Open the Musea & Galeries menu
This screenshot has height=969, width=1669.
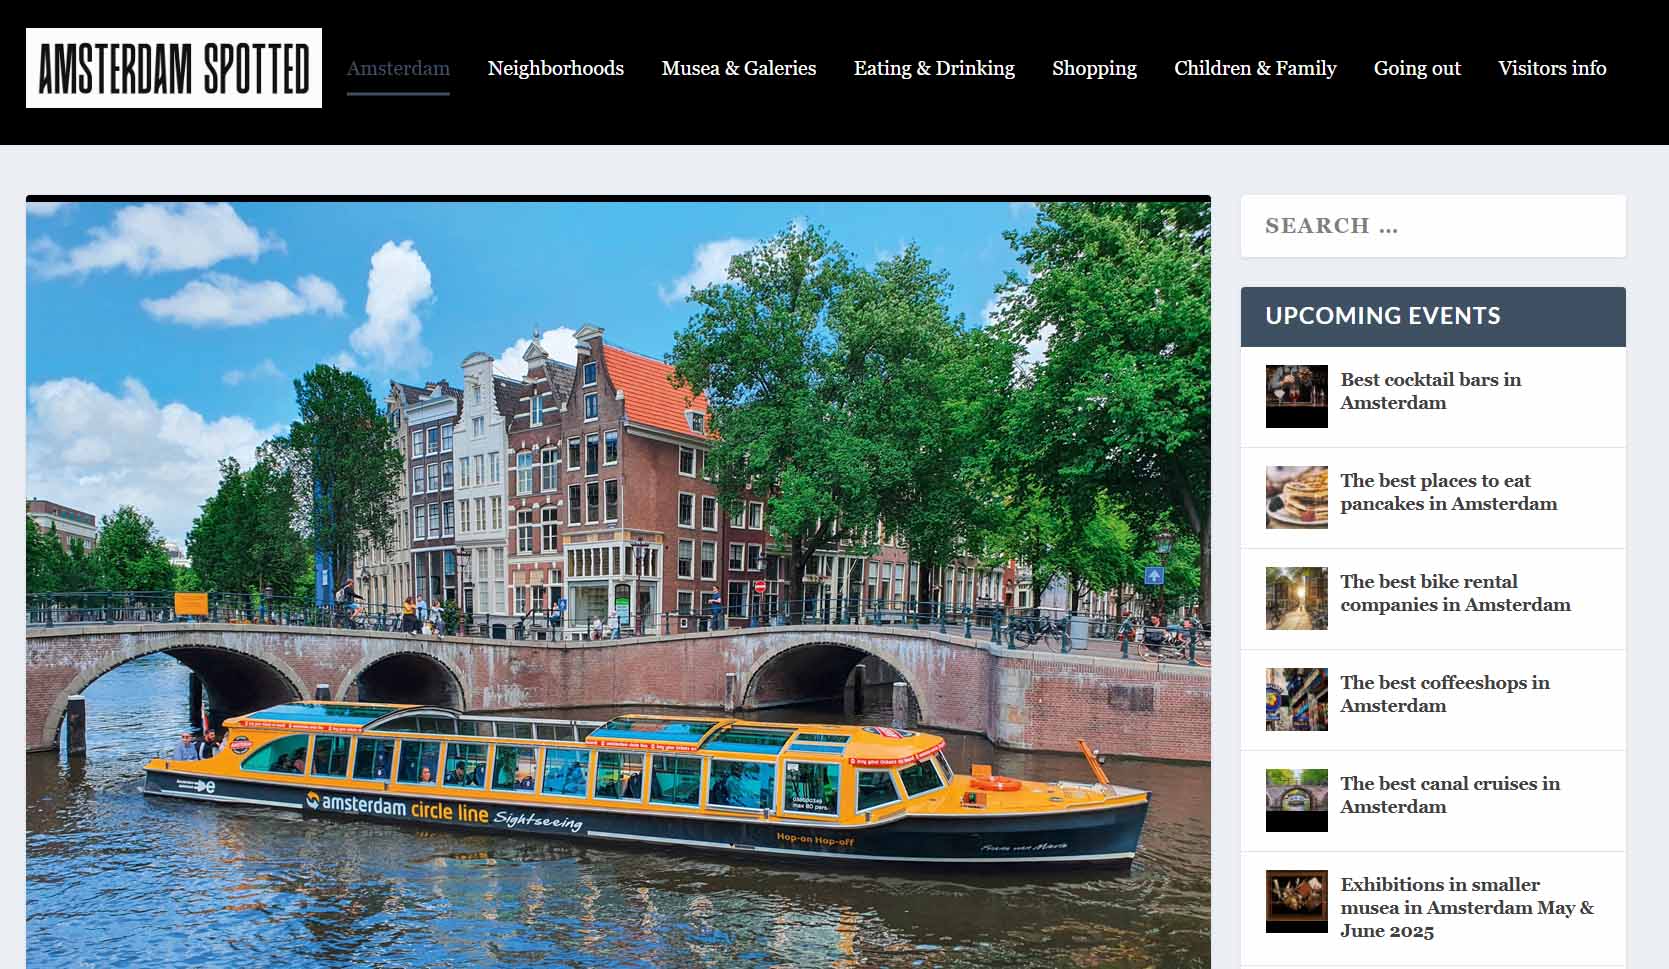click(738, 68)
